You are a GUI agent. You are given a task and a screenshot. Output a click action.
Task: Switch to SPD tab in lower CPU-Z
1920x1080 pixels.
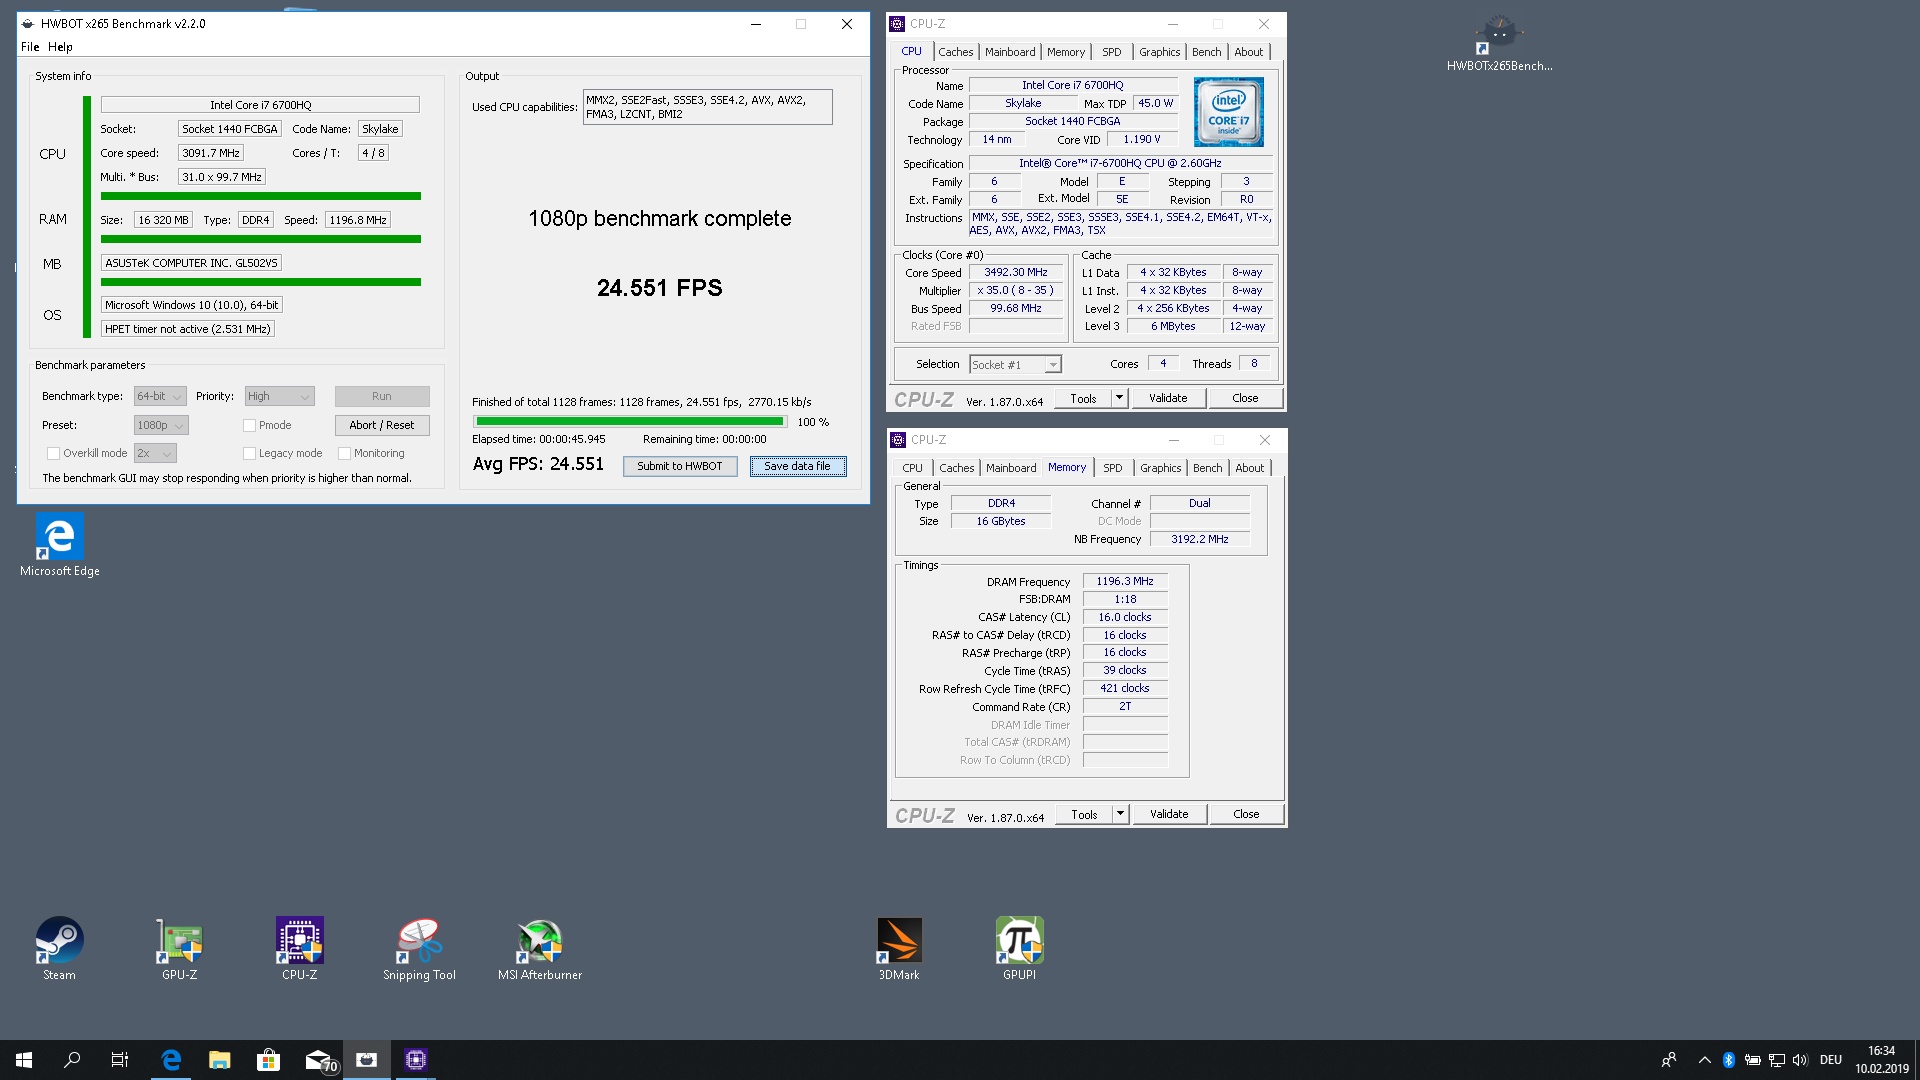1112,468
